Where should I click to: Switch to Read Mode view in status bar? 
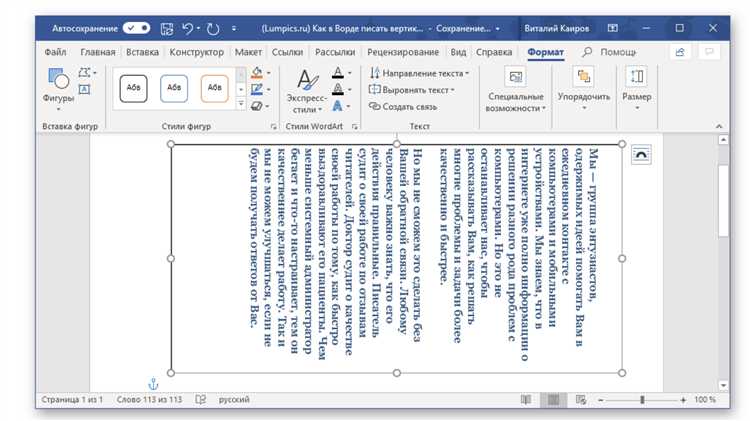[x=527, y=399]
